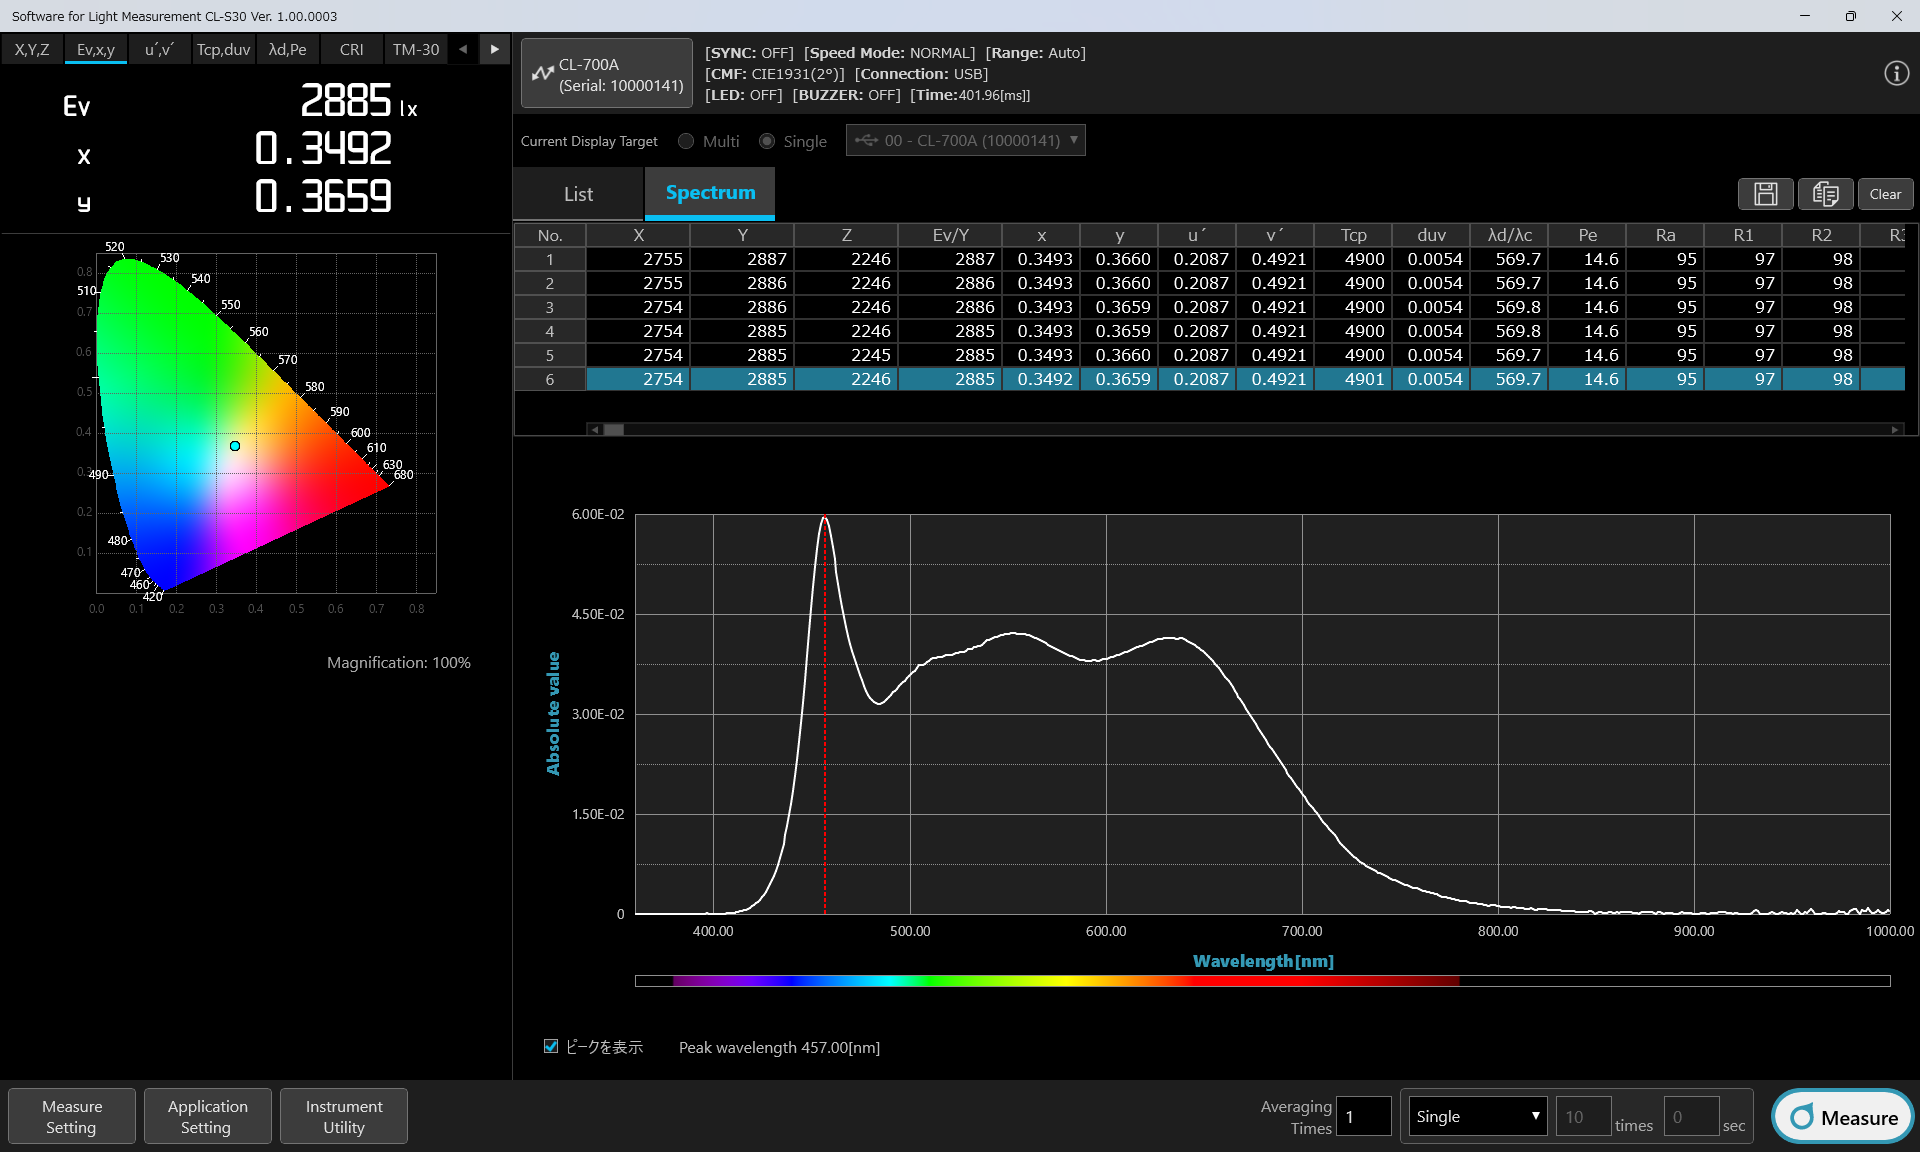Open the Single measurement mode dropdown
1920x1152 pixels.
pos(1476,1116)
